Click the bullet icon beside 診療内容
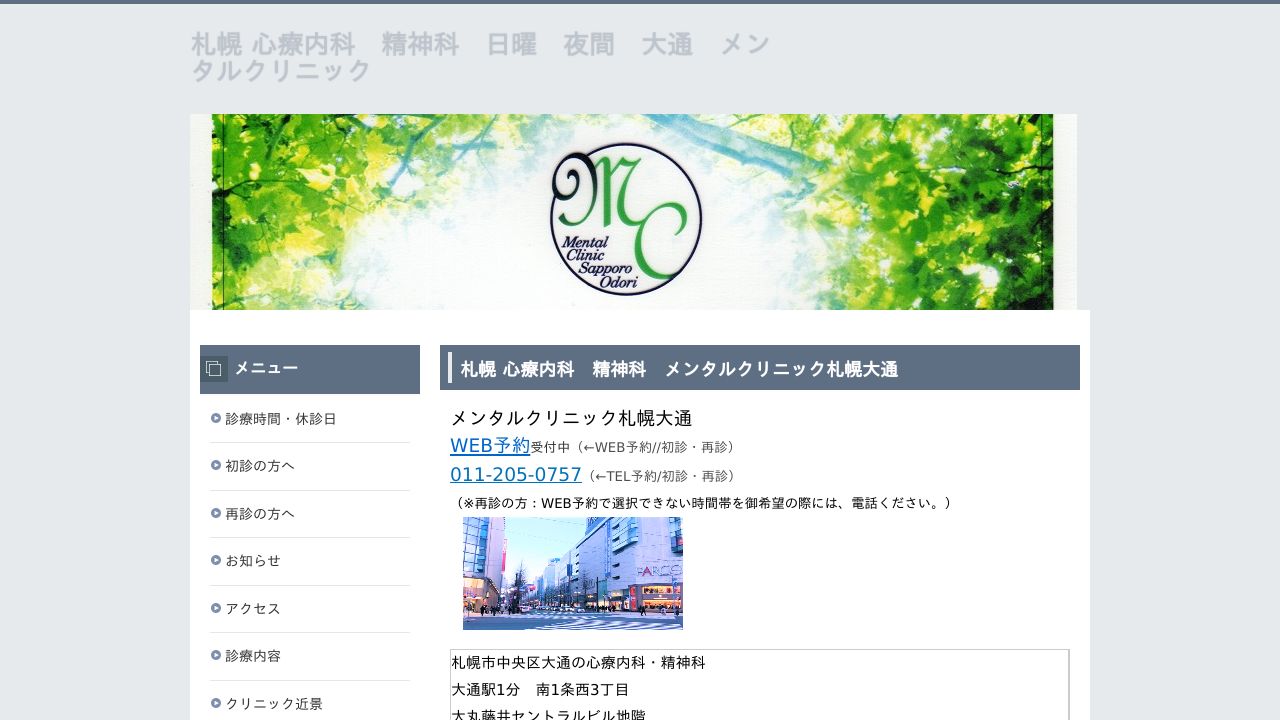Viewport: 1280px width, 720px height. 216,655
